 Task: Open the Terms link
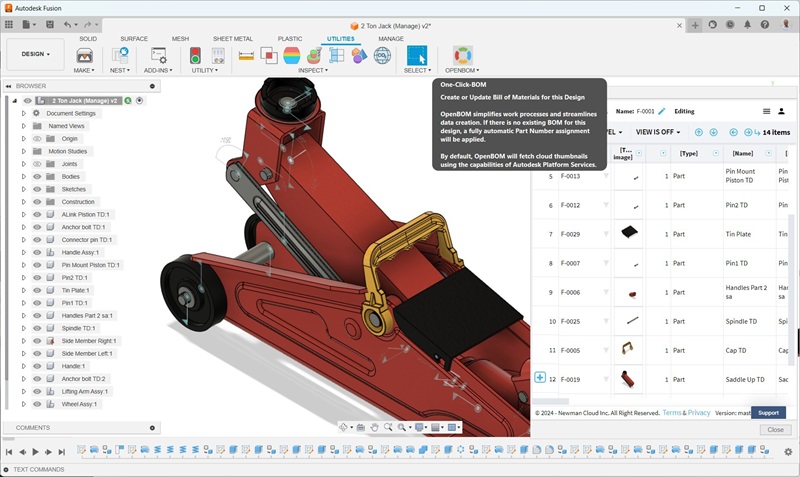(672, 413)
